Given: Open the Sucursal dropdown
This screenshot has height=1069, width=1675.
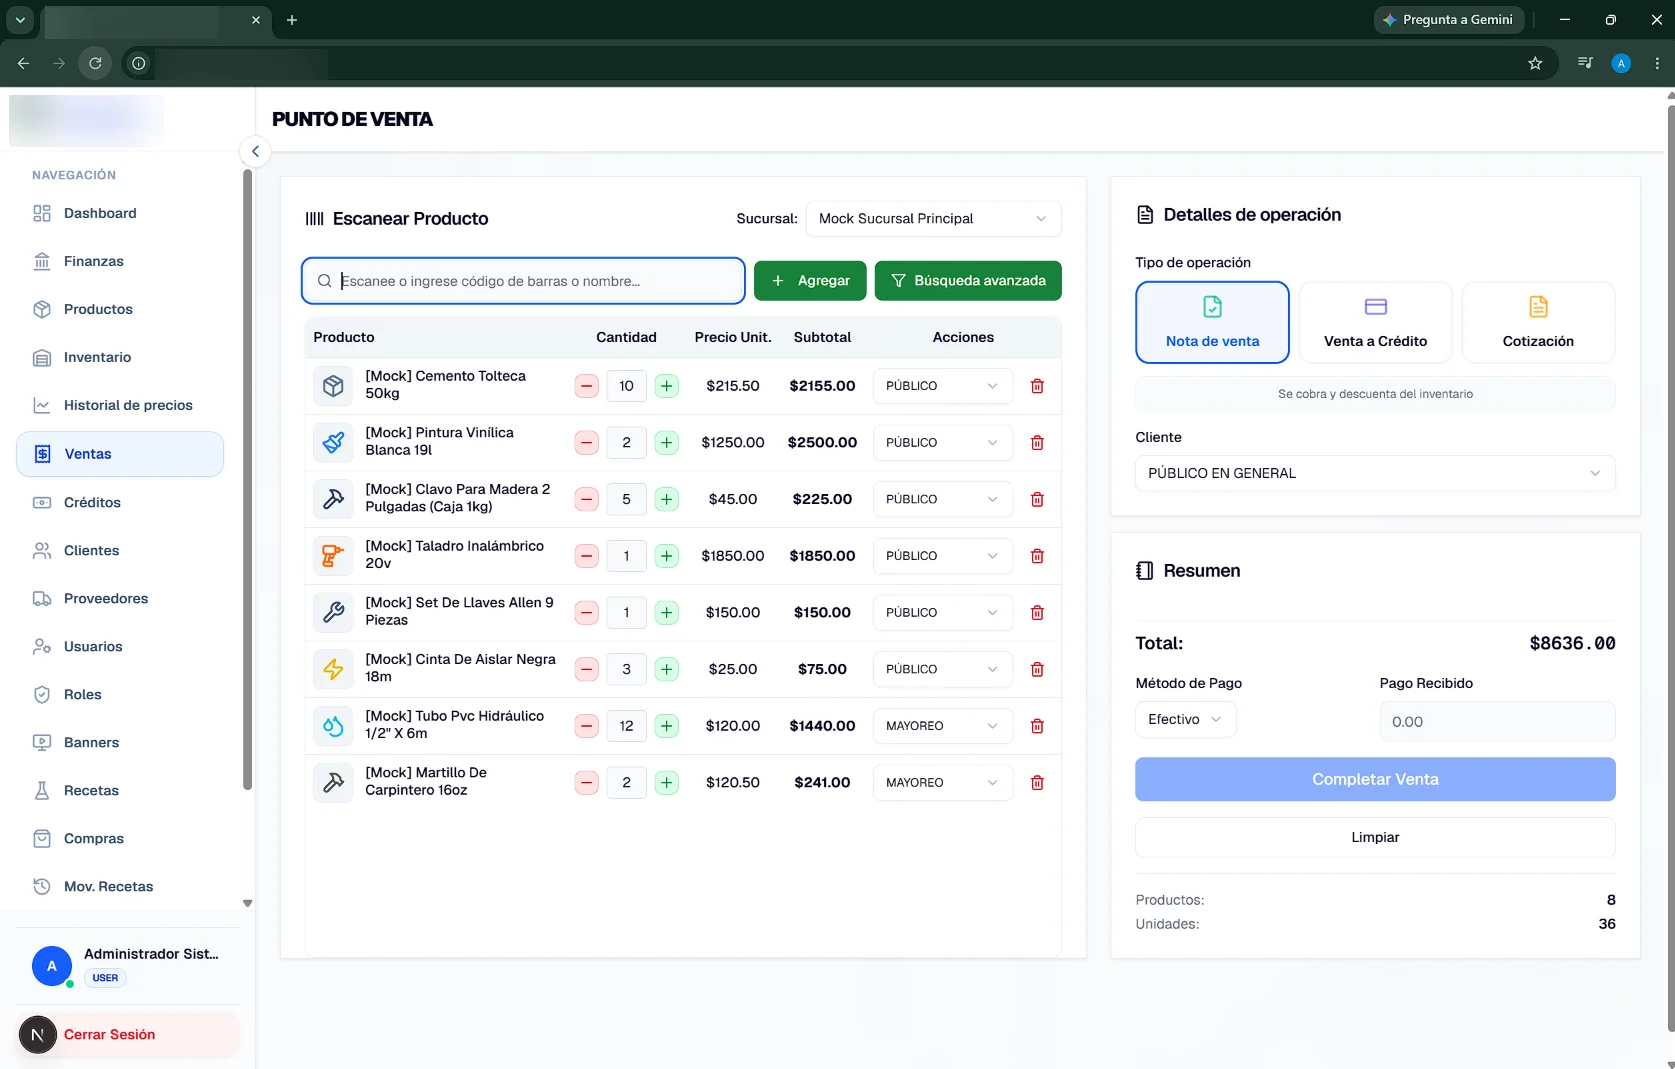Looking at the screenshot, I should coord(933,219).
